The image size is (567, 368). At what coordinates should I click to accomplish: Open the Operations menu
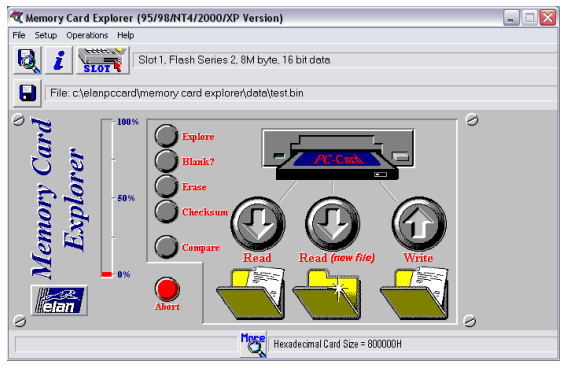87,35
